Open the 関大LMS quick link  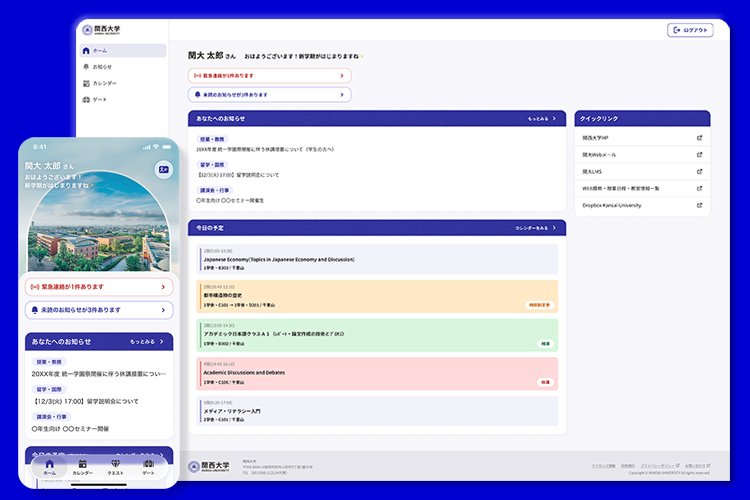(x=642, y=171)
